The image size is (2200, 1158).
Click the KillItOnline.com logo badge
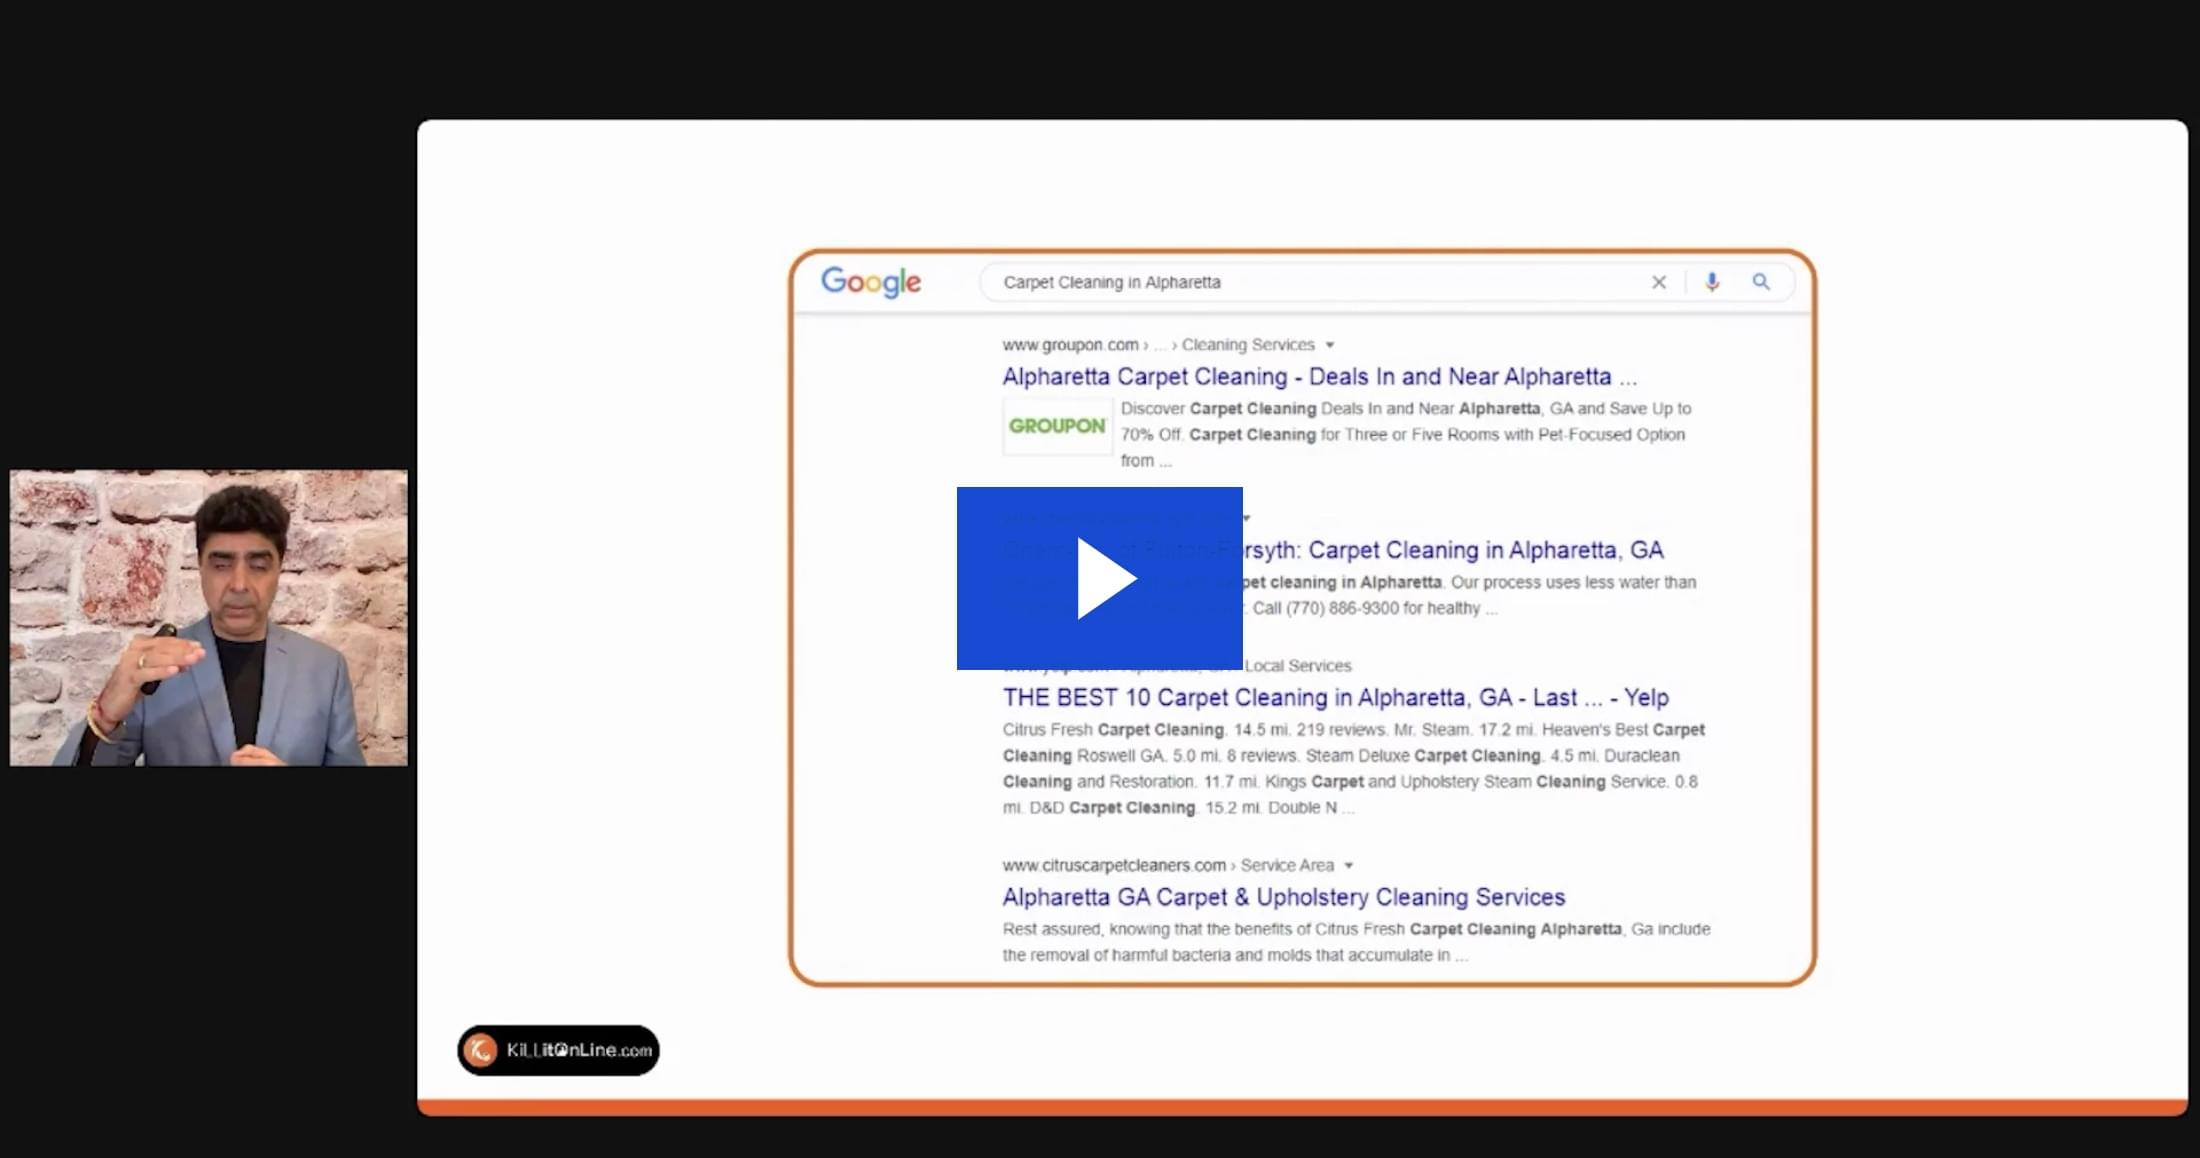pos(558,1050)
